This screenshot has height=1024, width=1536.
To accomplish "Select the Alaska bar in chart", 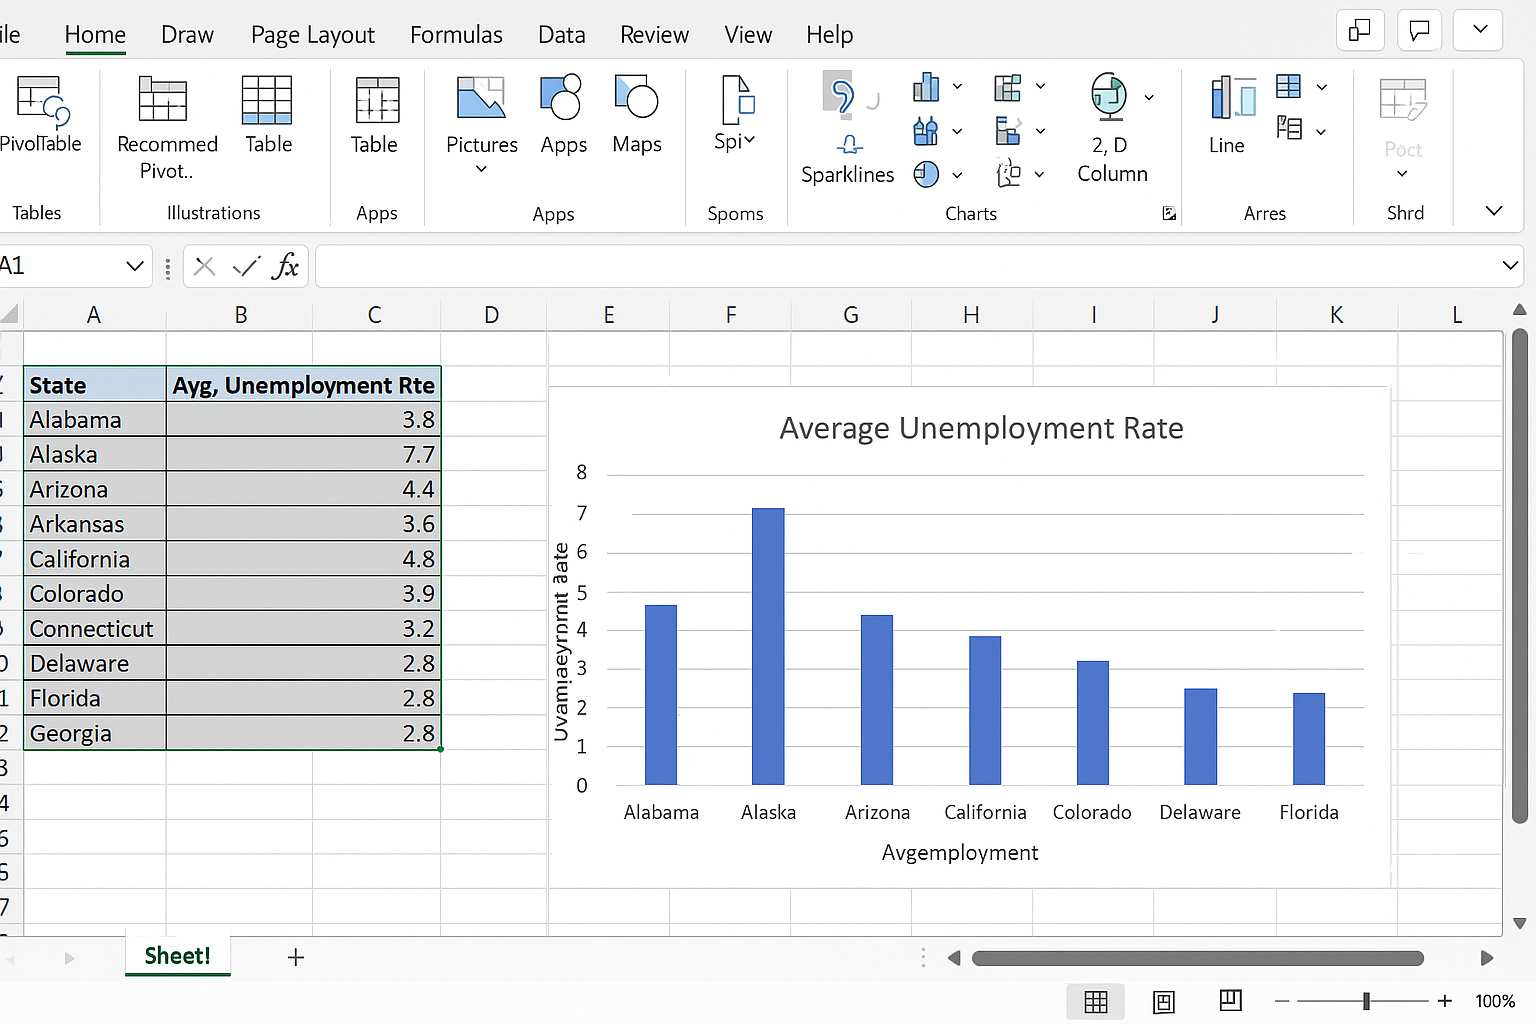I will click(768, 646).
